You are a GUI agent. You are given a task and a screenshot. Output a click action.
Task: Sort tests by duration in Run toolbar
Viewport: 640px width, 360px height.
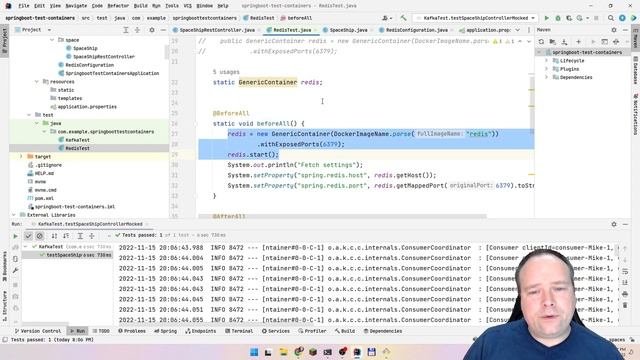(66, 236)
